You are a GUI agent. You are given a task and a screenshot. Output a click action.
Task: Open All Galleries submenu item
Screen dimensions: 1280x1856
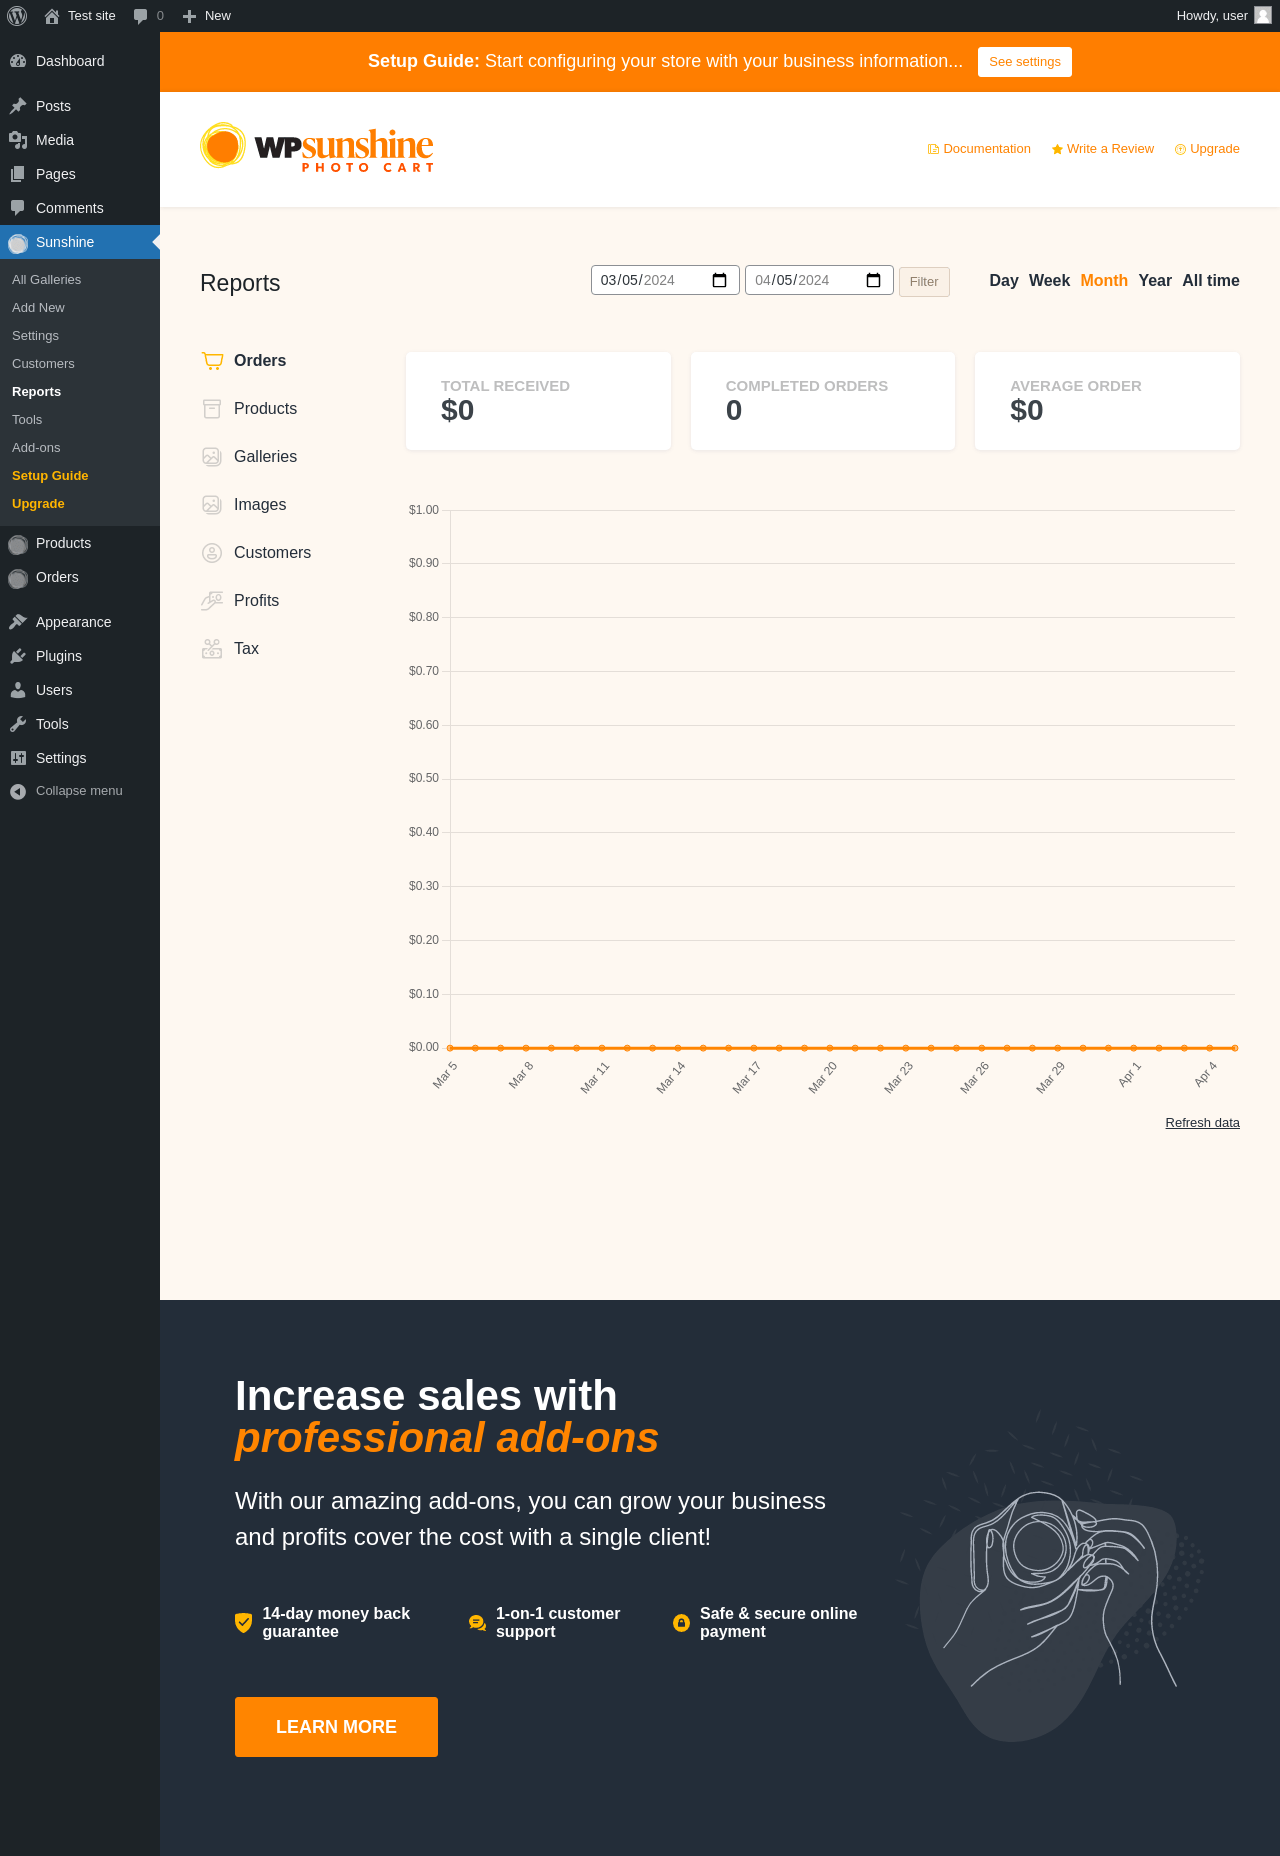point(80,280)
